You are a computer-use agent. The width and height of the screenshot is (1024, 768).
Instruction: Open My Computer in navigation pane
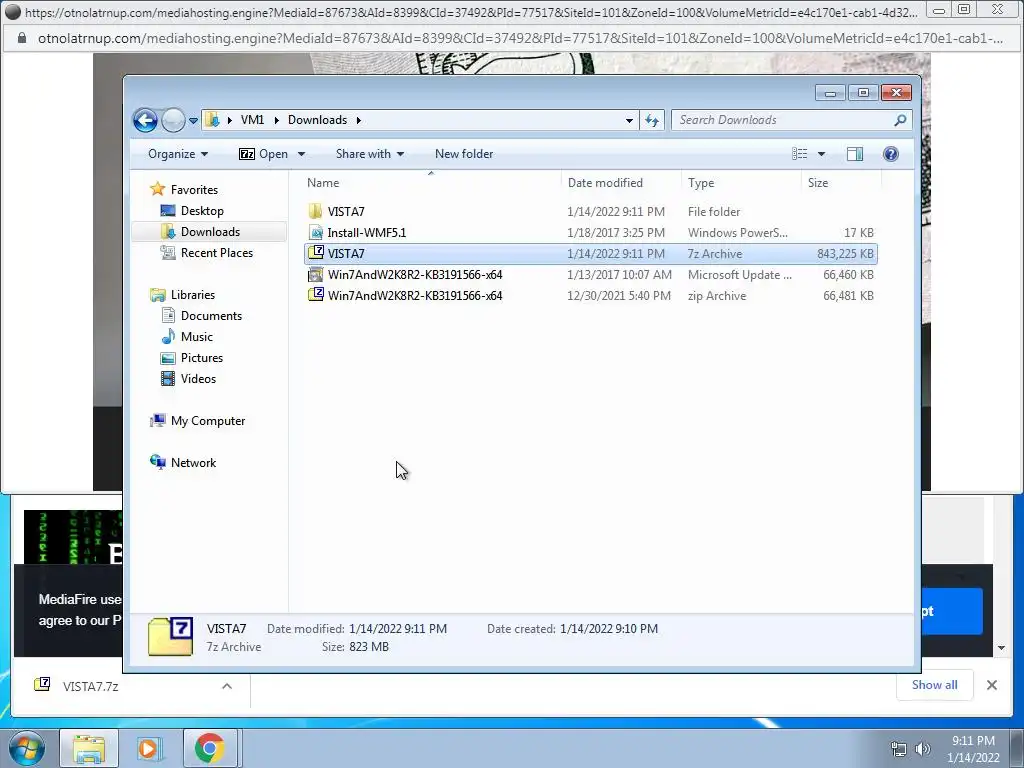(x=208, y=421)
